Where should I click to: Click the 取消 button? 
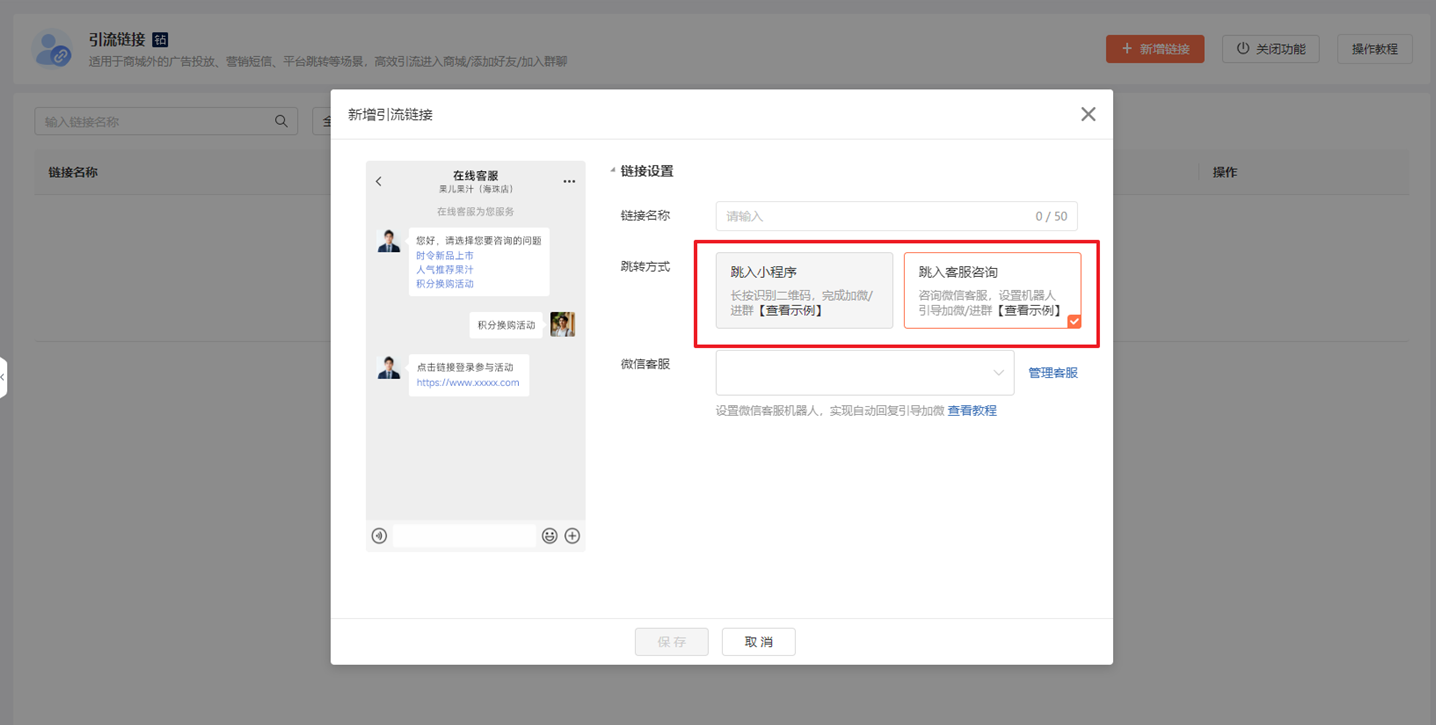tap(758, 642)
